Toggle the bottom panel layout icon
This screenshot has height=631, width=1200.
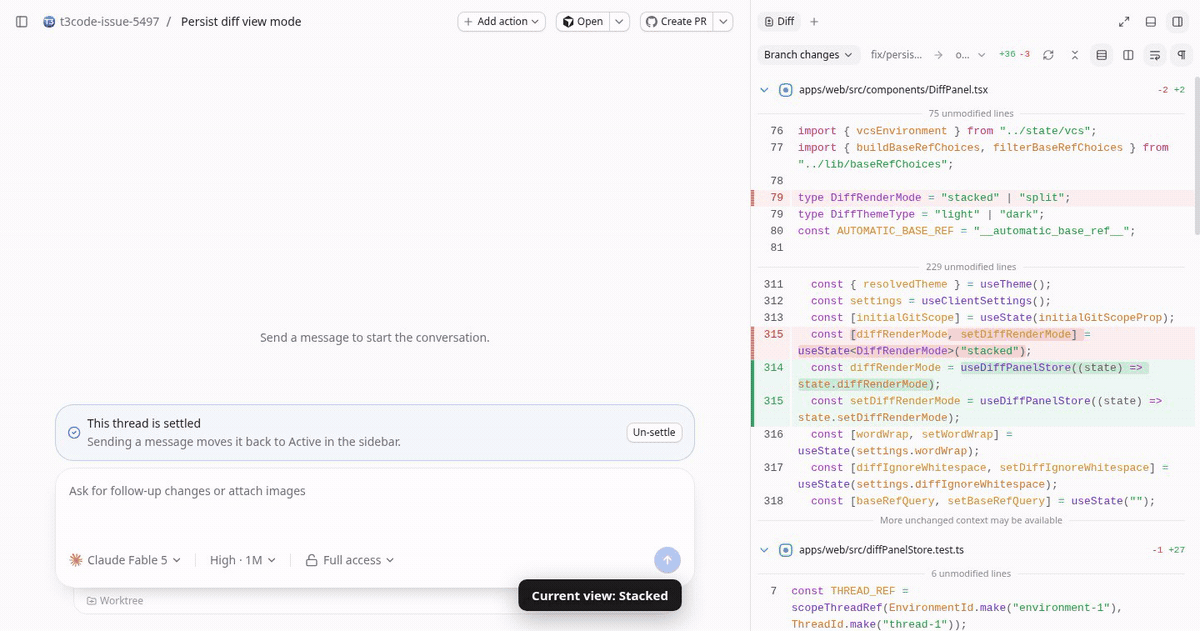tap(1151, 21)
